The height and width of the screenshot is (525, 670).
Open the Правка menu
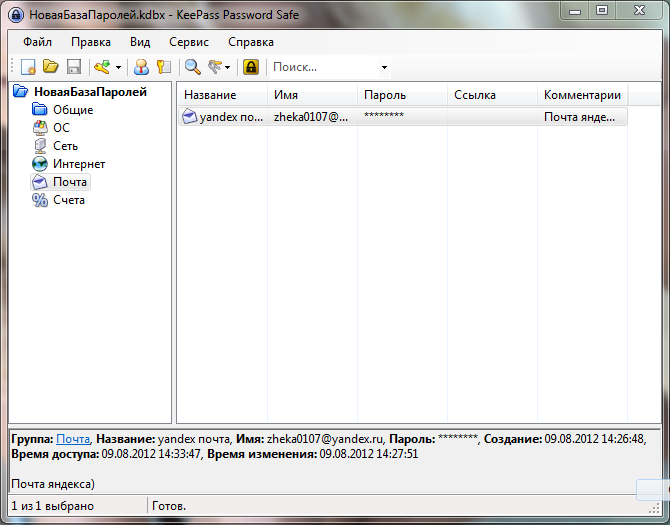[91, 42]
